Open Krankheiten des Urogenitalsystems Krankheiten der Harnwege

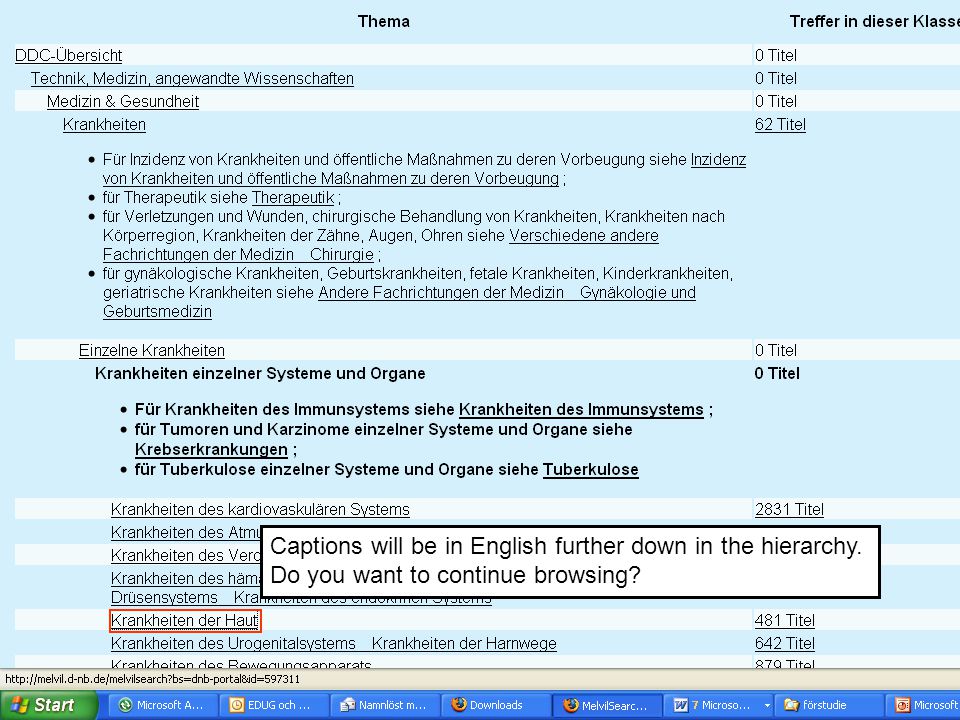coord(334,643)
